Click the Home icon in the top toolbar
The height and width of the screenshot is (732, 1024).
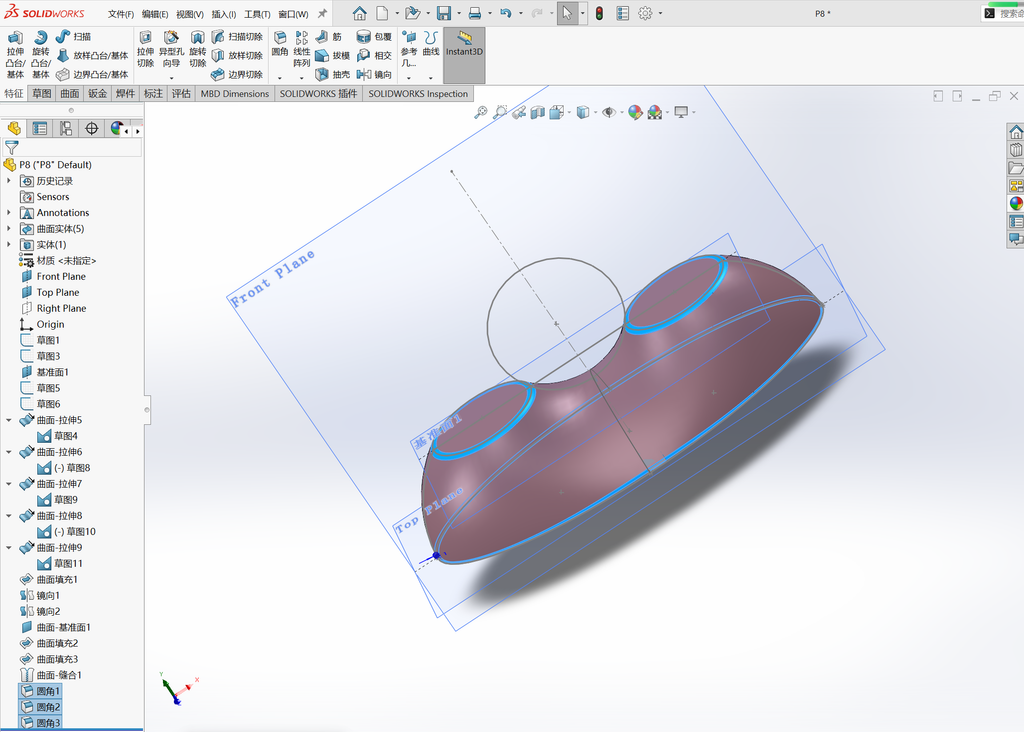(x=359, y=13)
